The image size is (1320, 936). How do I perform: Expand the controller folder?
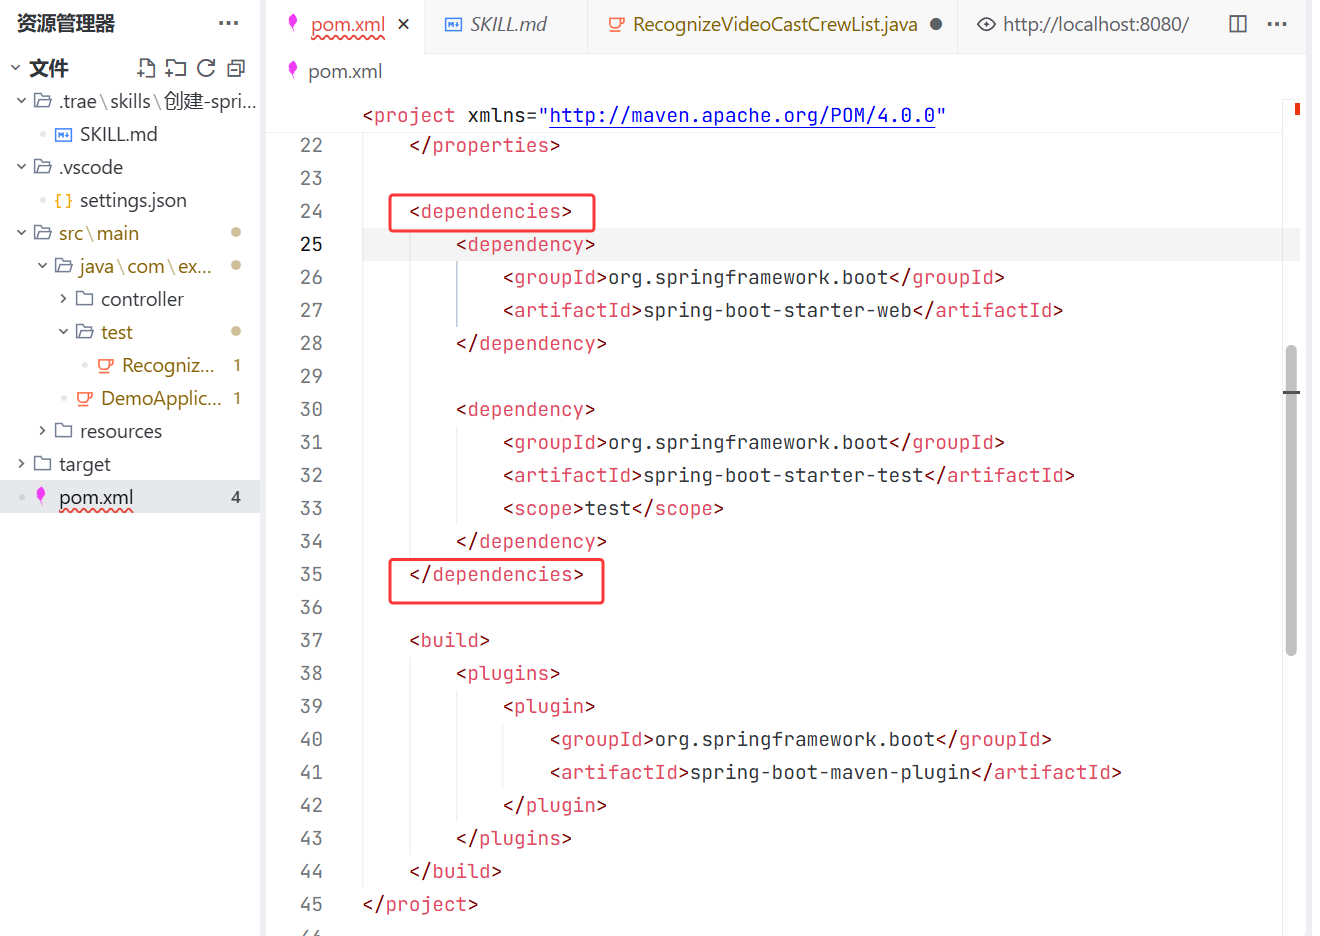click(63, 299)
